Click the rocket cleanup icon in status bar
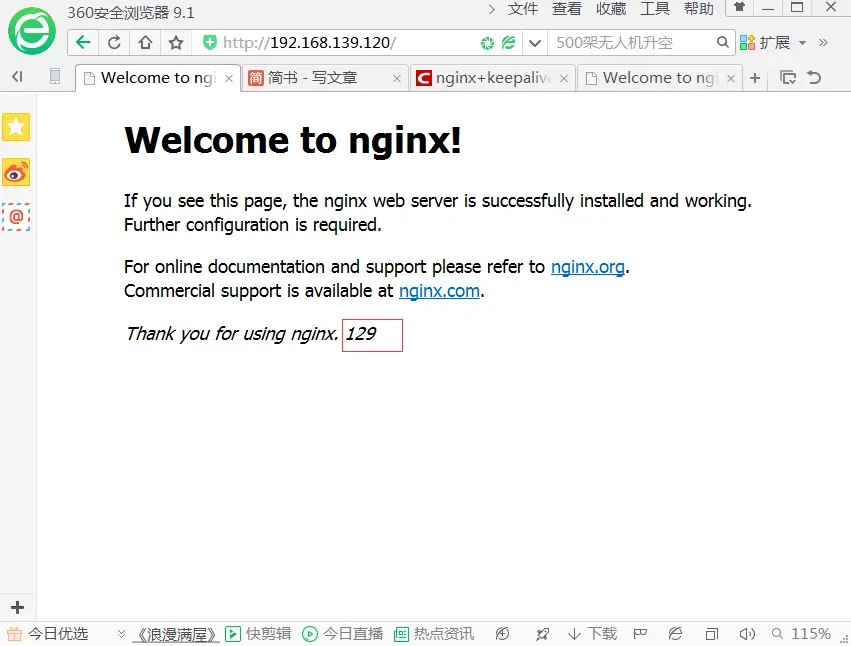Image resolution: width=851 pixels, height=646 pixels. click(542, 634)
